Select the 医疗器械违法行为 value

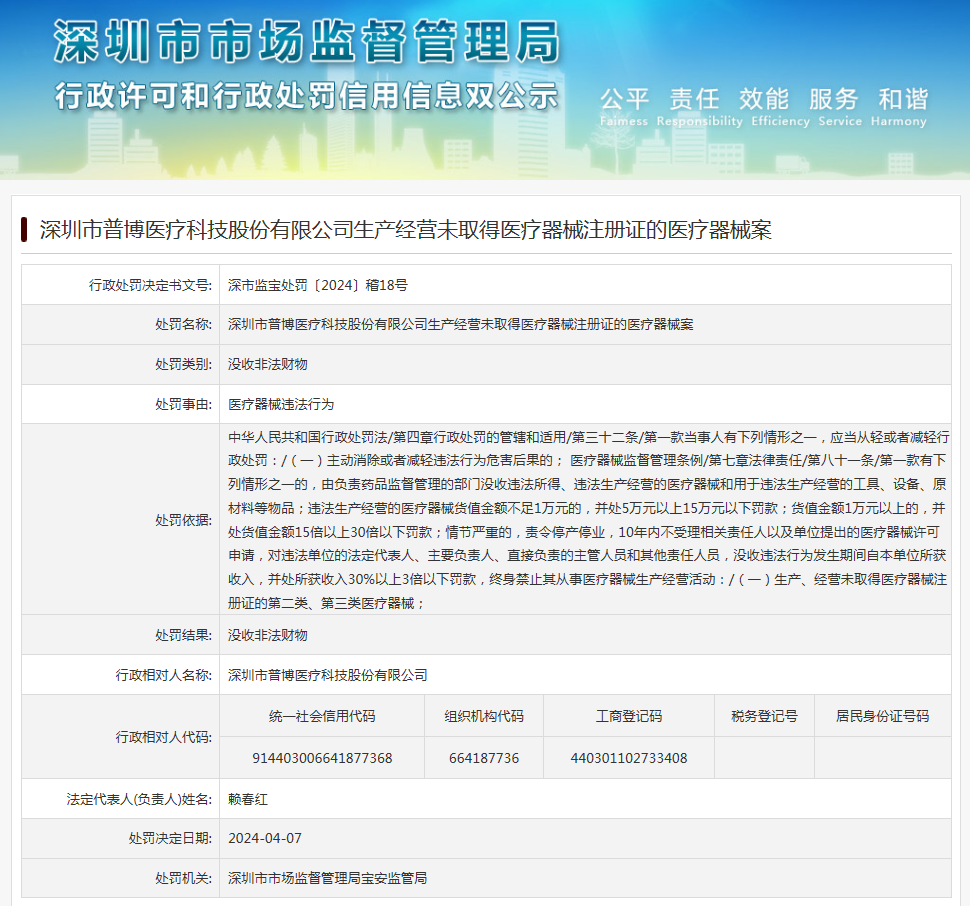pos(281,404)
